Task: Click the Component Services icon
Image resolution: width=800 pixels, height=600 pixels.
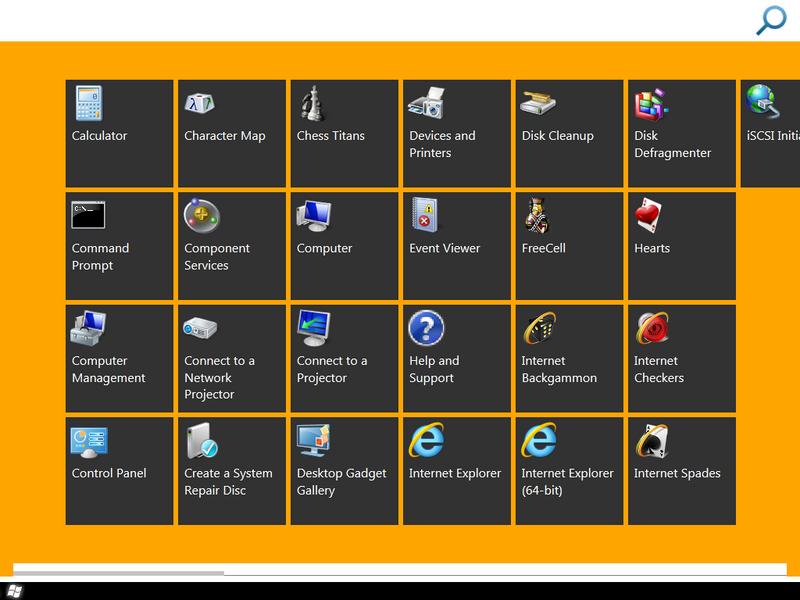Action: (202, 215)
